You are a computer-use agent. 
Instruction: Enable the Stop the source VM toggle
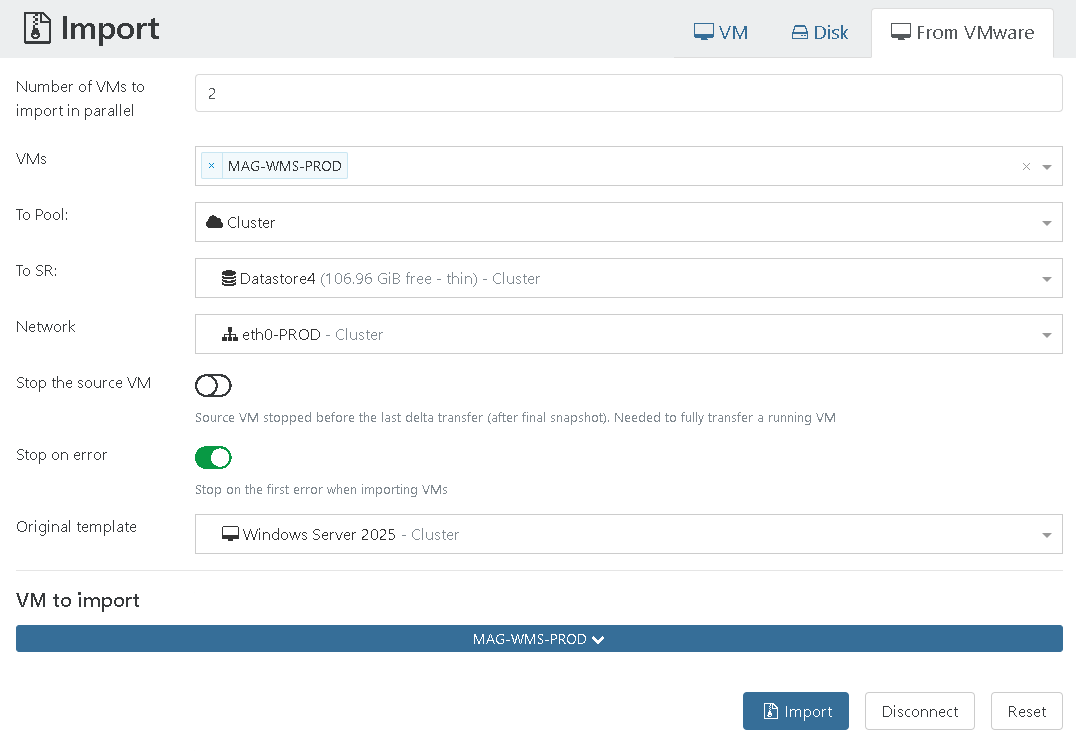click(213, 386)
